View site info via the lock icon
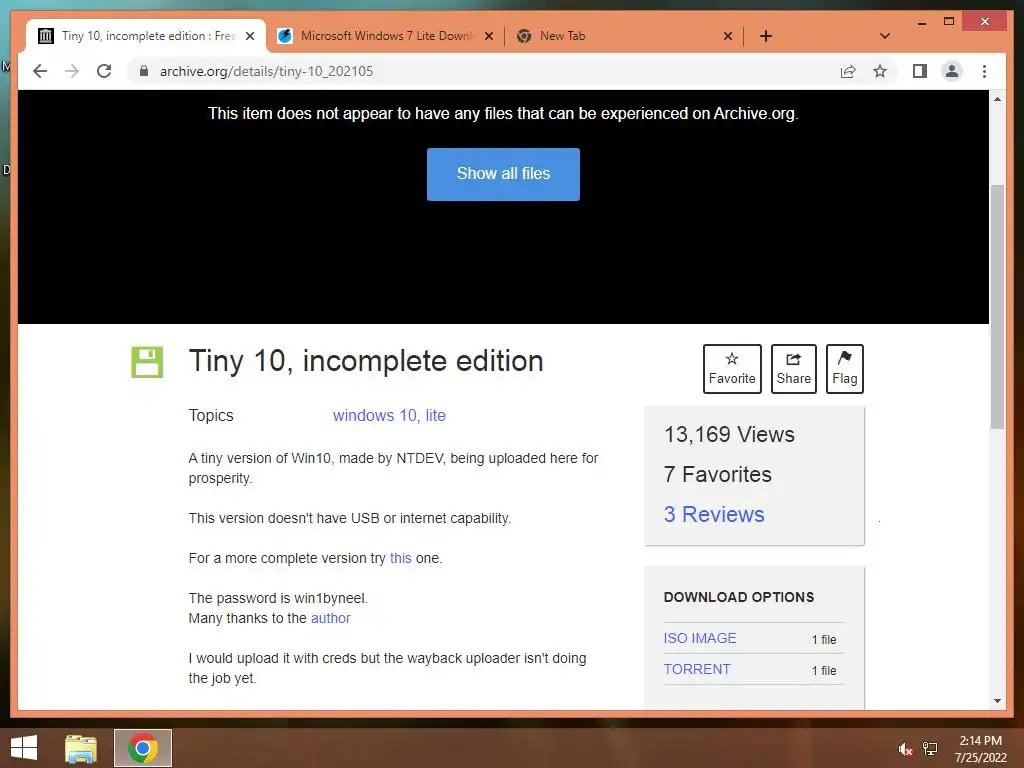This screenshot has height=768, width=1024. tap(144, 71)
